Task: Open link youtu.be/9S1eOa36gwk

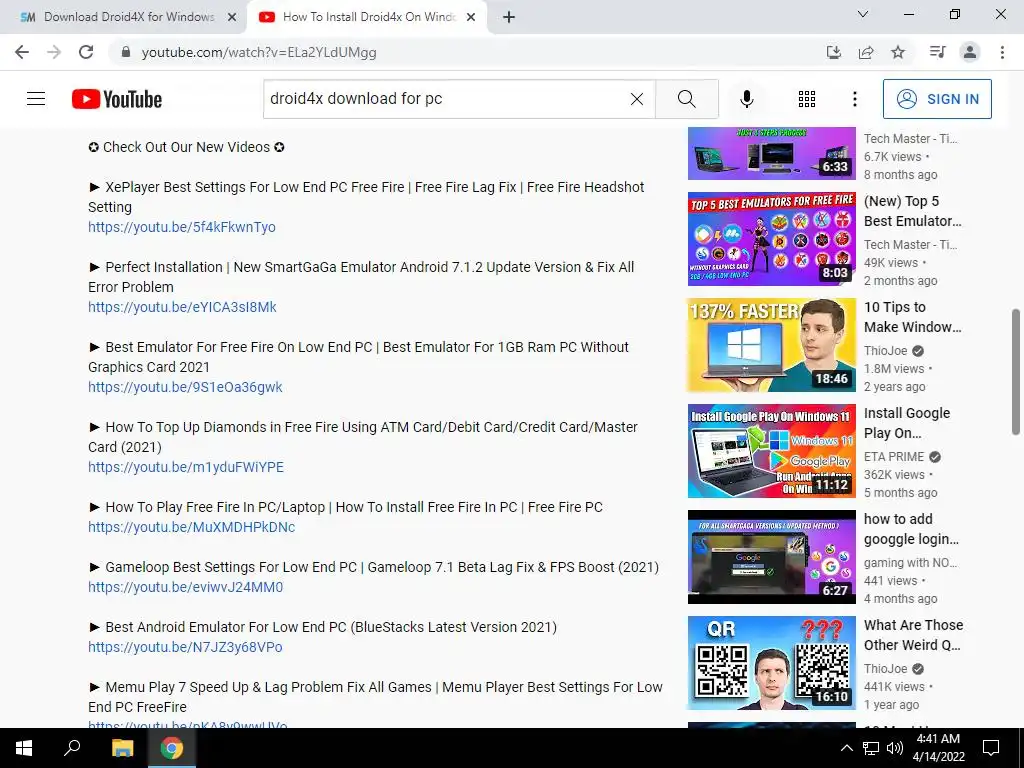Action: click(x=185, y=387)
